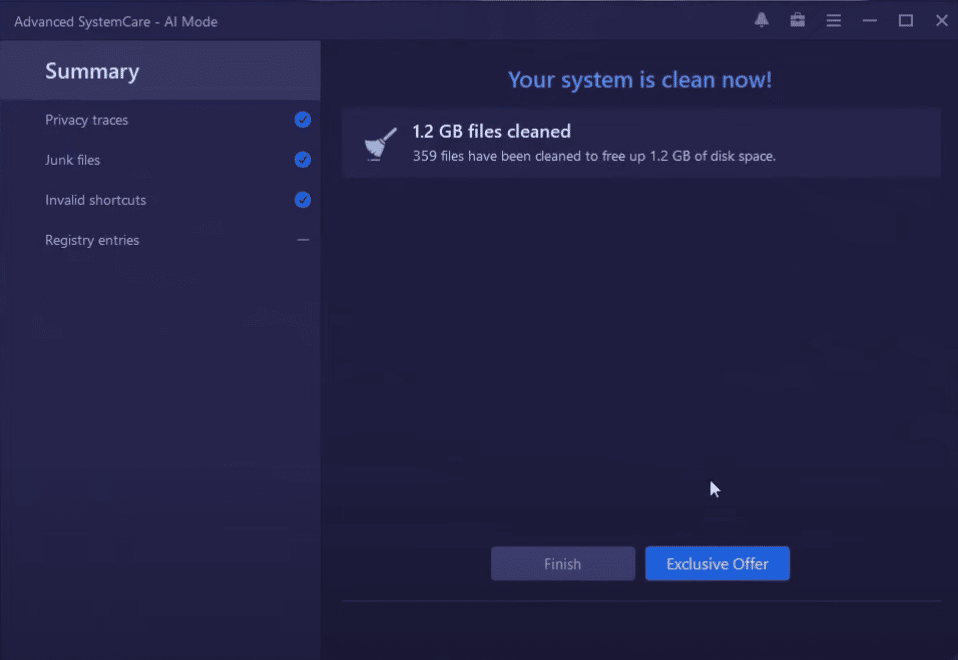Viewport: 958px width, 660px height.
Task: Open the notifications bell icon
Action: [x=761, y=20]
